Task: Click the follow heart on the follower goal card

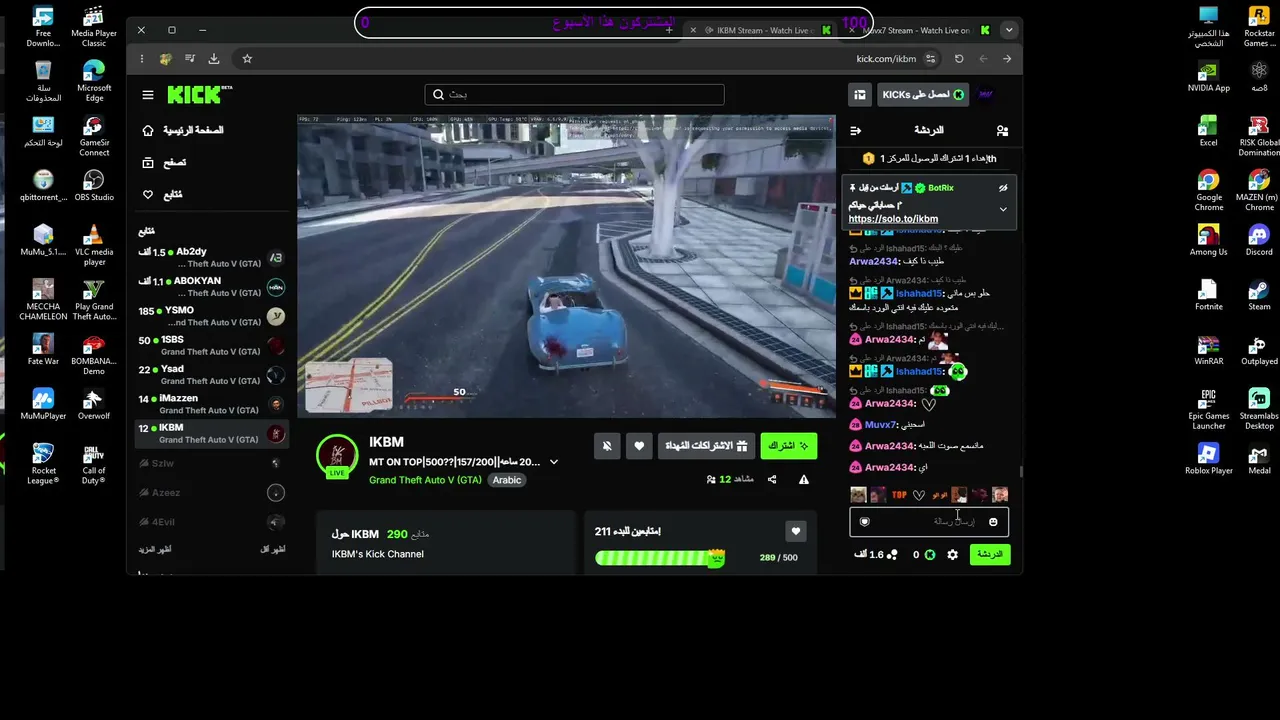Action: 796,531
